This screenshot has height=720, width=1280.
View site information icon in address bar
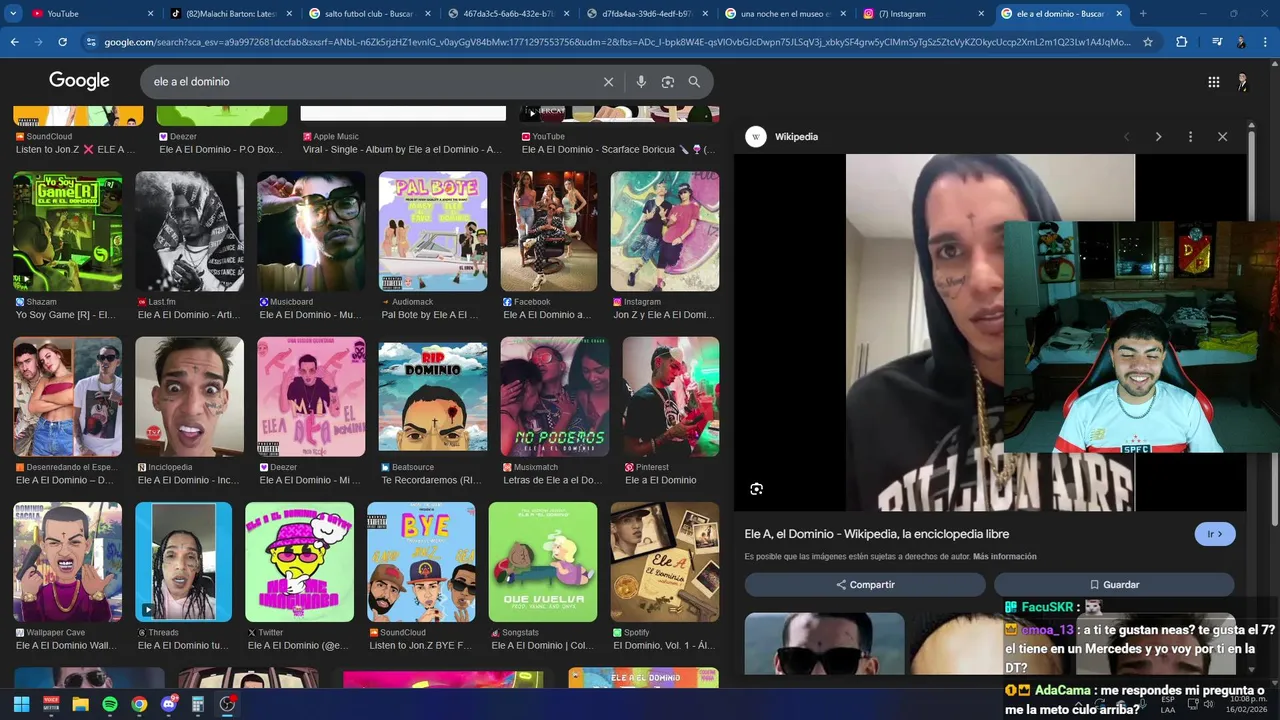91,42
